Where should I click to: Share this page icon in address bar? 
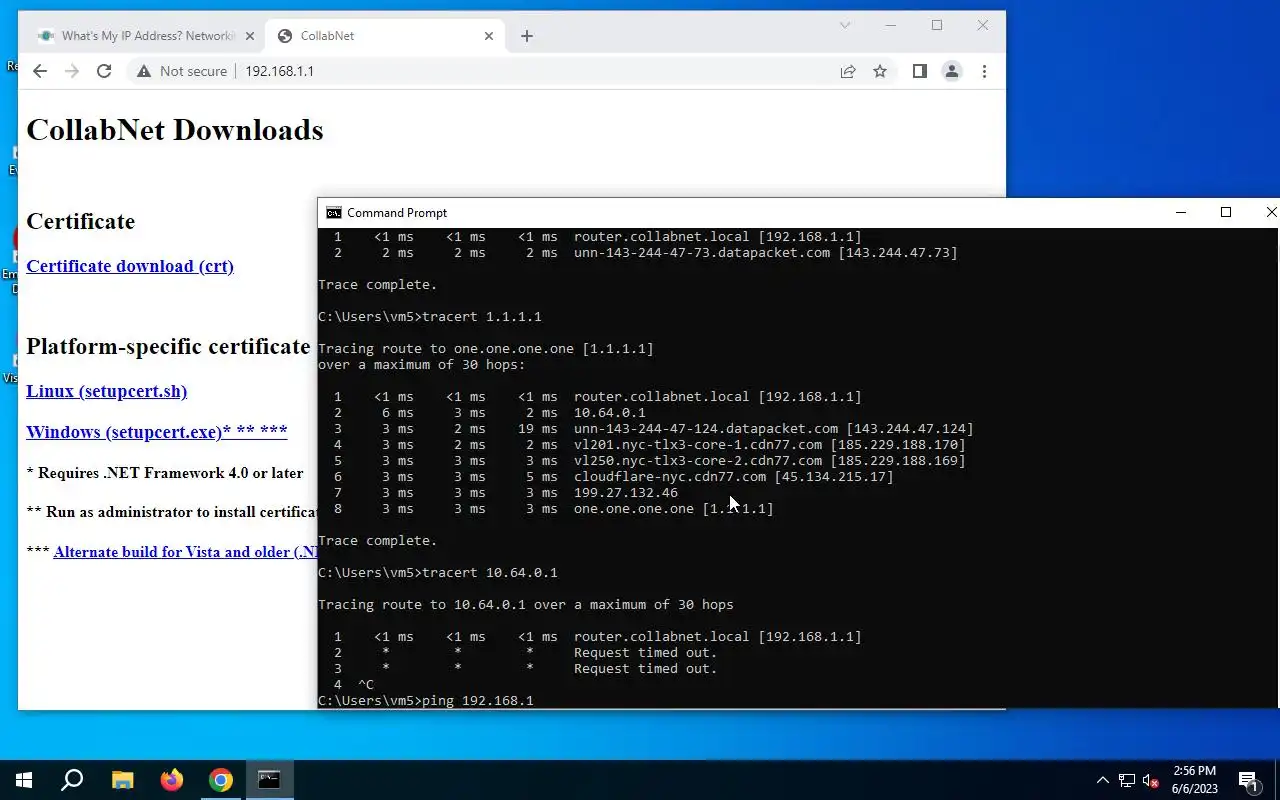848,71
